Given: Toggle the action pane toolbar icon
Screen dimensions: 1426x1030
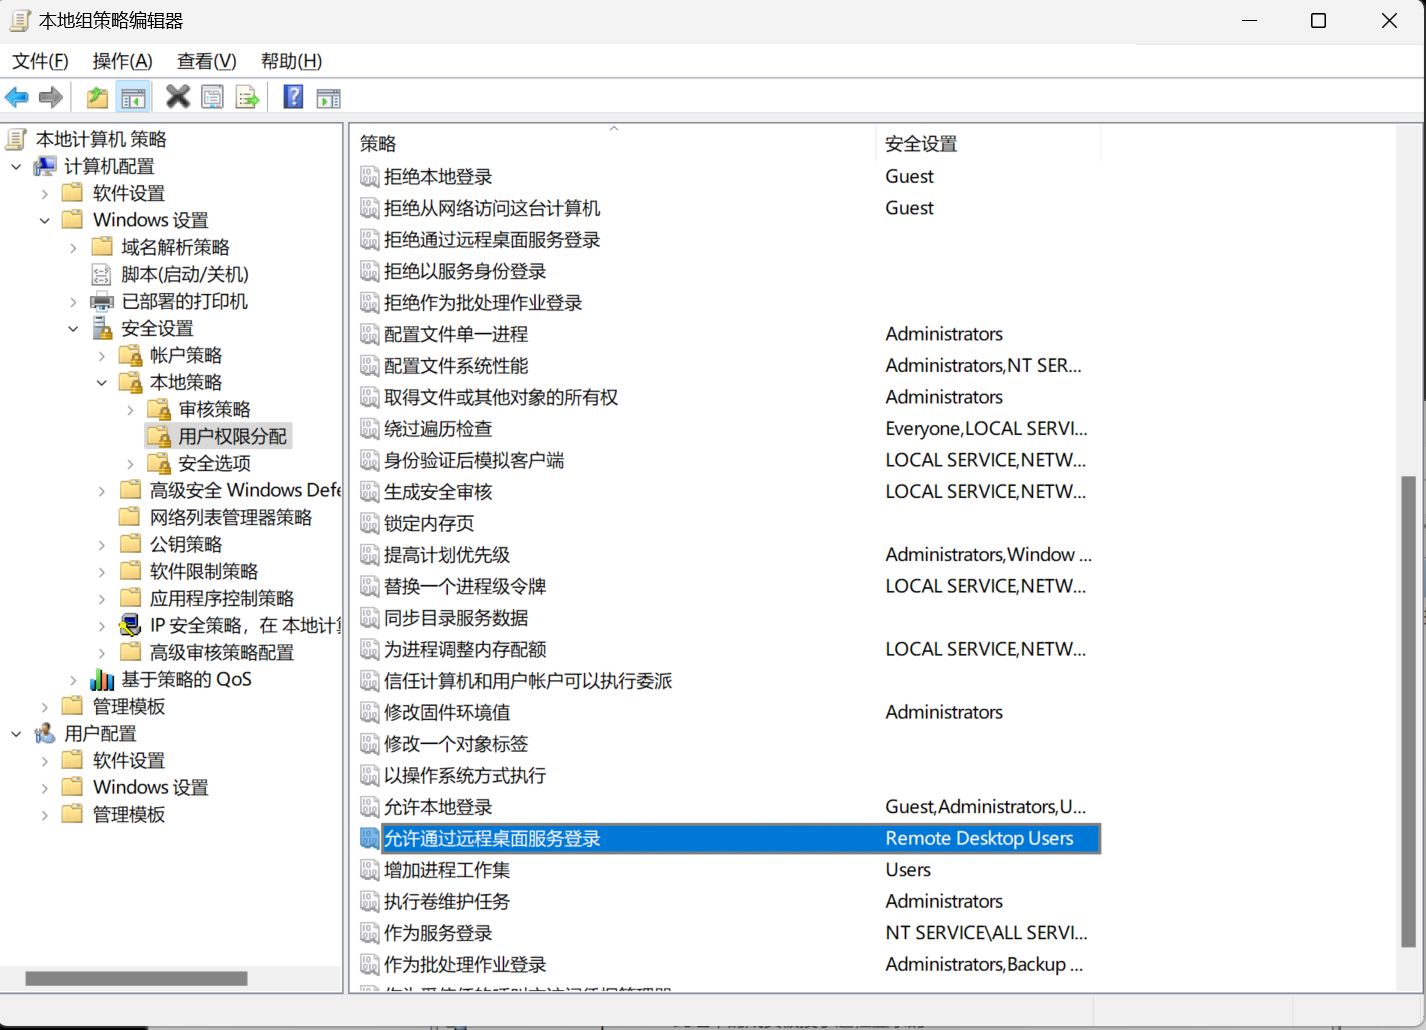Looking at the screenshot, I should click(328, 97).
